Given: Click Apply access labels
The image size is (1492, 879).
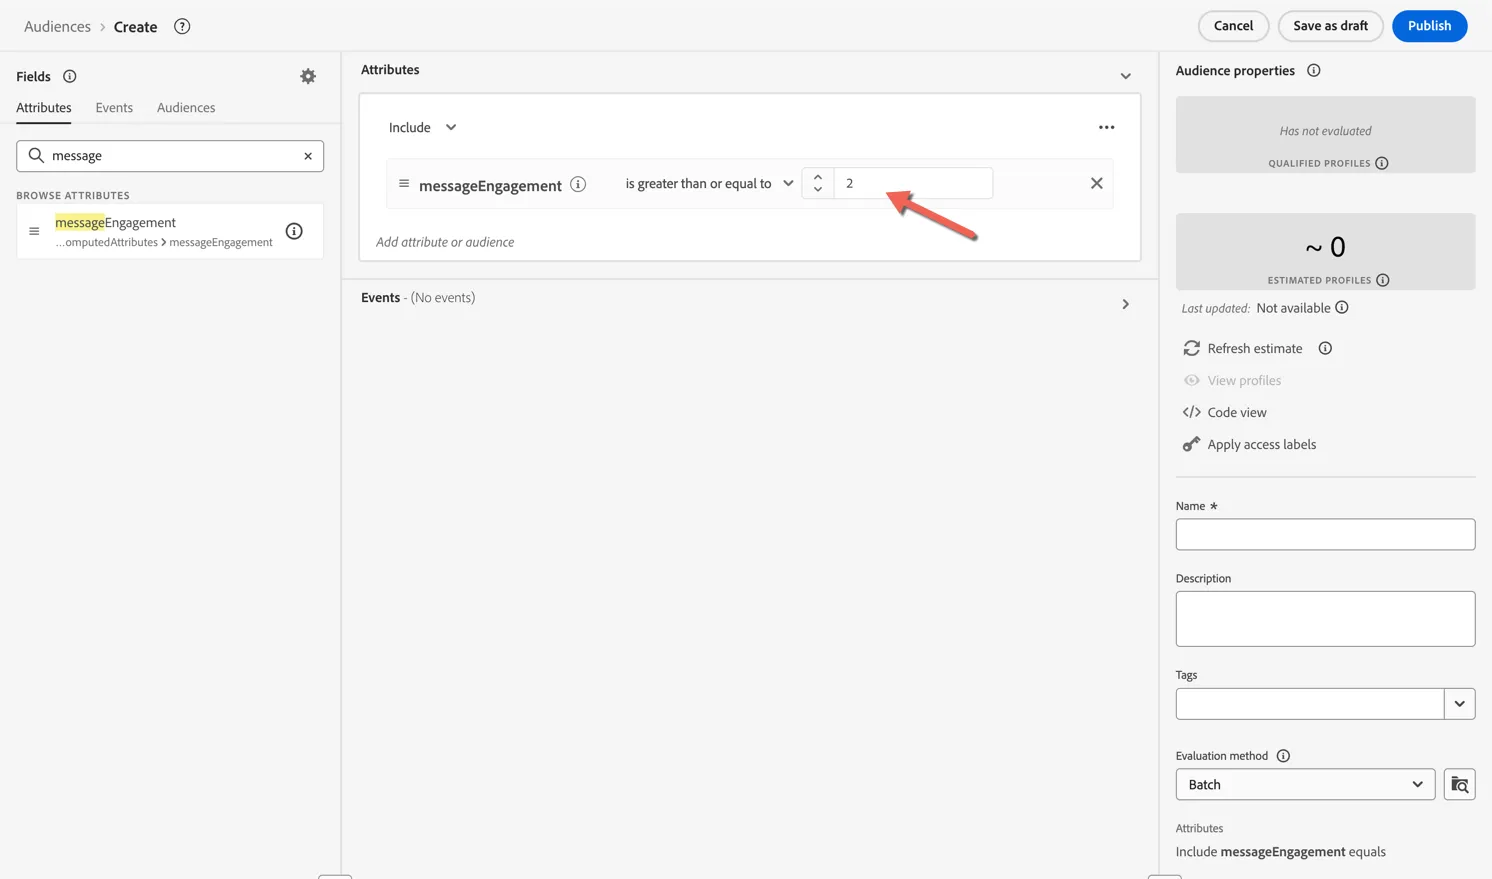Looking at the screenshot, I should [1250, 444].
